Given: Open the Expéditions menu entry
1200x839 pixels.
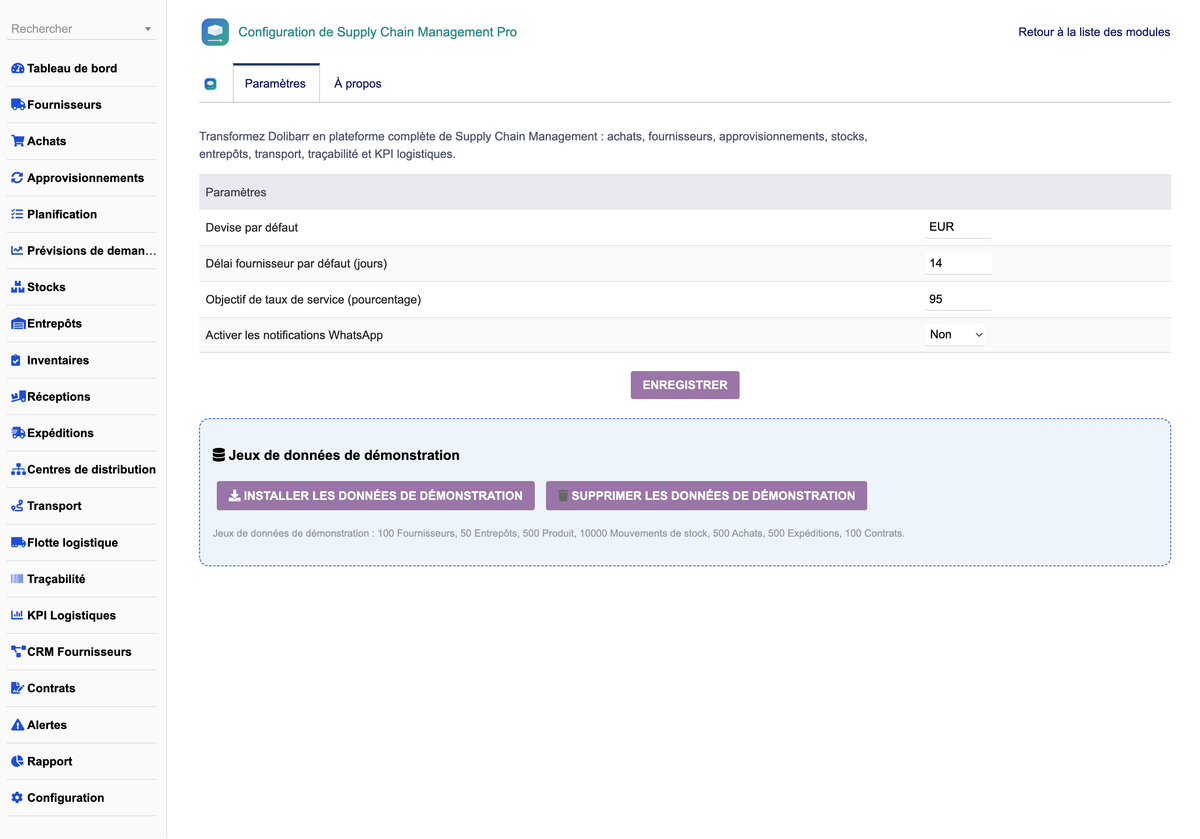Looking at the screenshot, I should [x=60, y=433].
